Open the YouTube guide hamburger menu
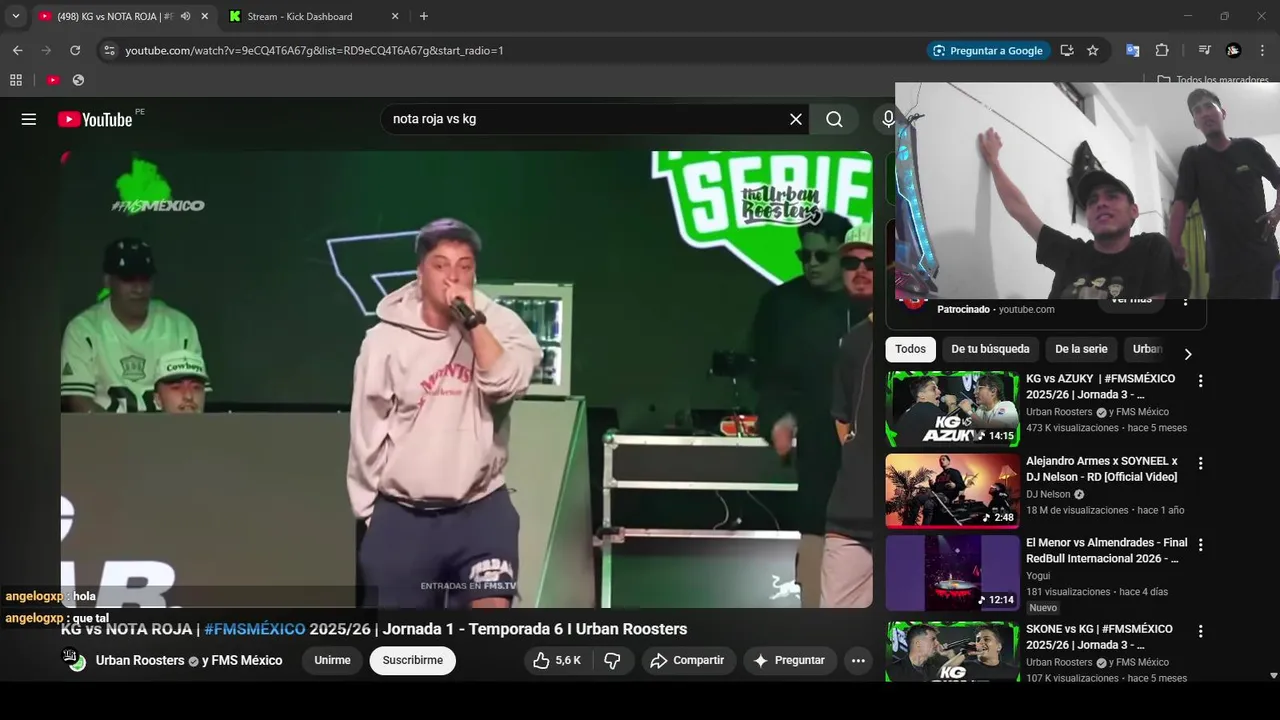 [29, 119]
